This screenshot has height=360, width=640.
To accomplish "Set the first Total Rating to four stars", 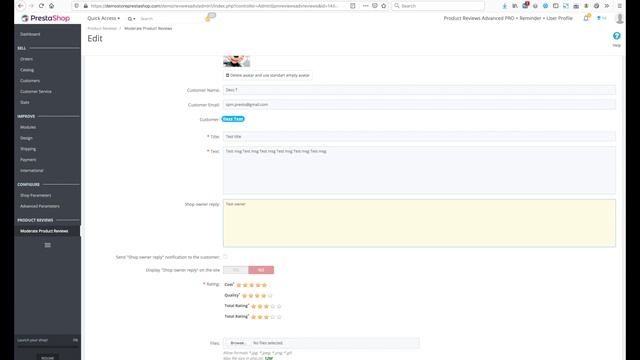I will point(273,306).
